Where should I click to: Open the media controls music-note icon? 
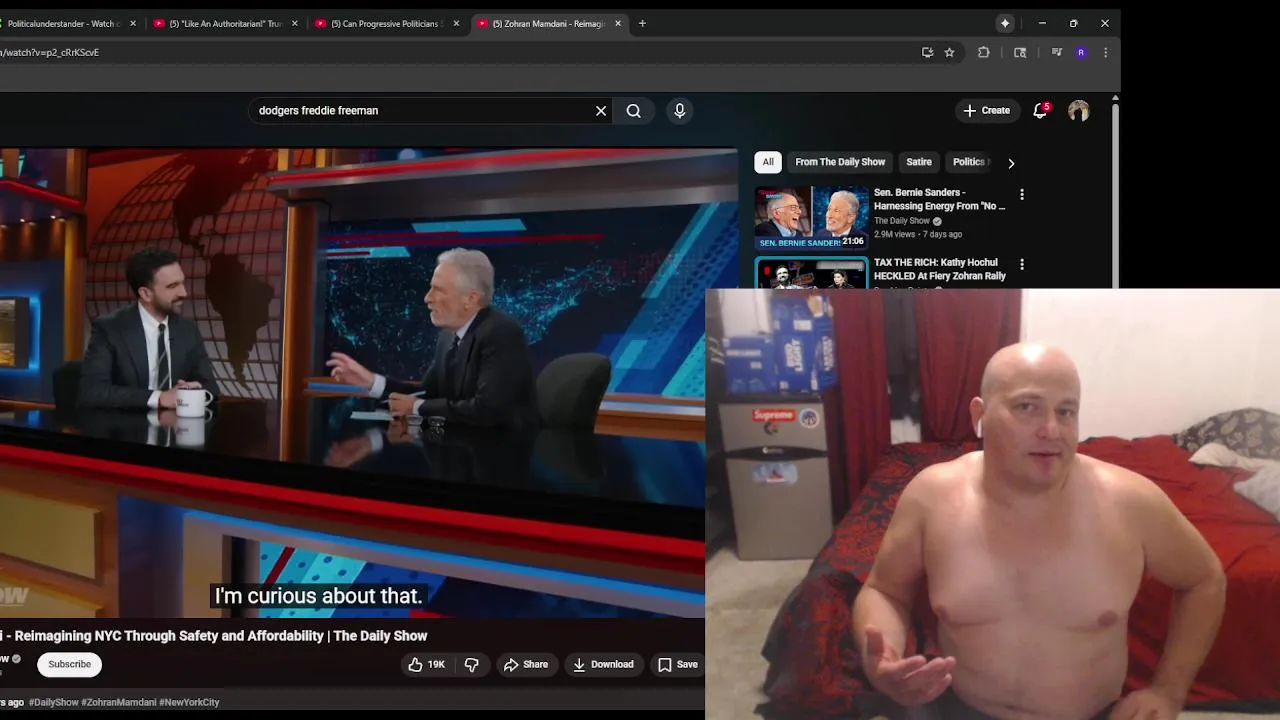tap(1056, 52)
